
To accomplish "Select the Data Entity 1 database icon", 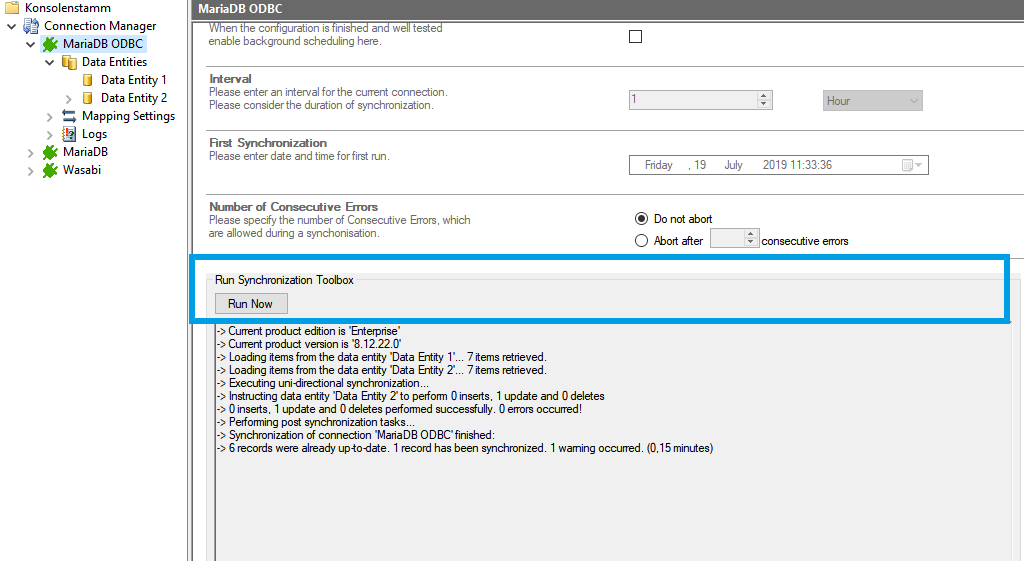I will [x=88, y=80].
